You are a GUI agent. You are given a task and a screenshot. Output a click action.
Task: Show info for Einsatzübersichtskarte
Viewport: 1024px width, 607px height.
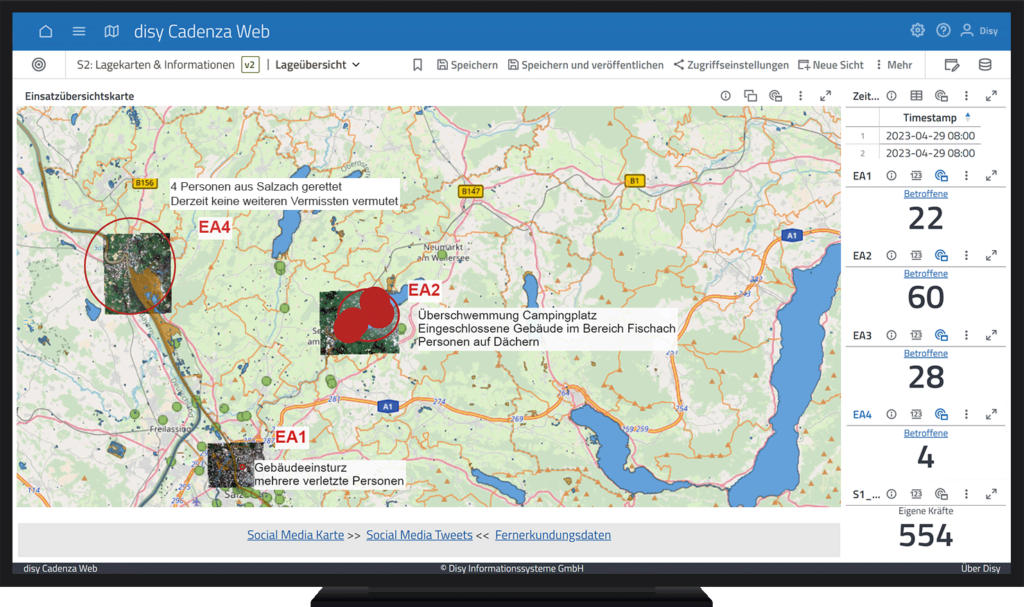click(726, 95)
